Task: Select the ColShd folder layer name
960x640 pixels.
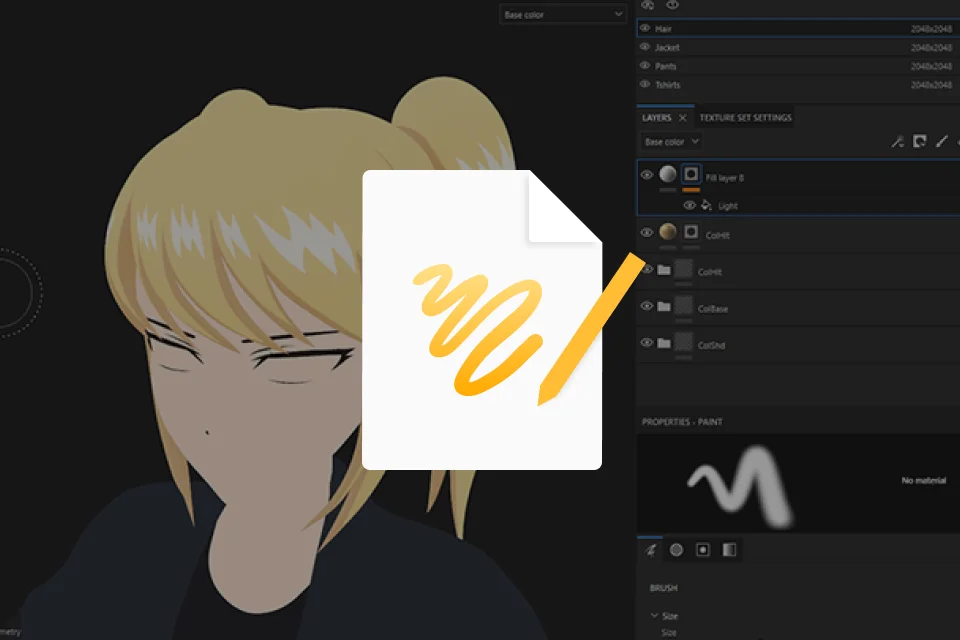Action: coord(711,345)
